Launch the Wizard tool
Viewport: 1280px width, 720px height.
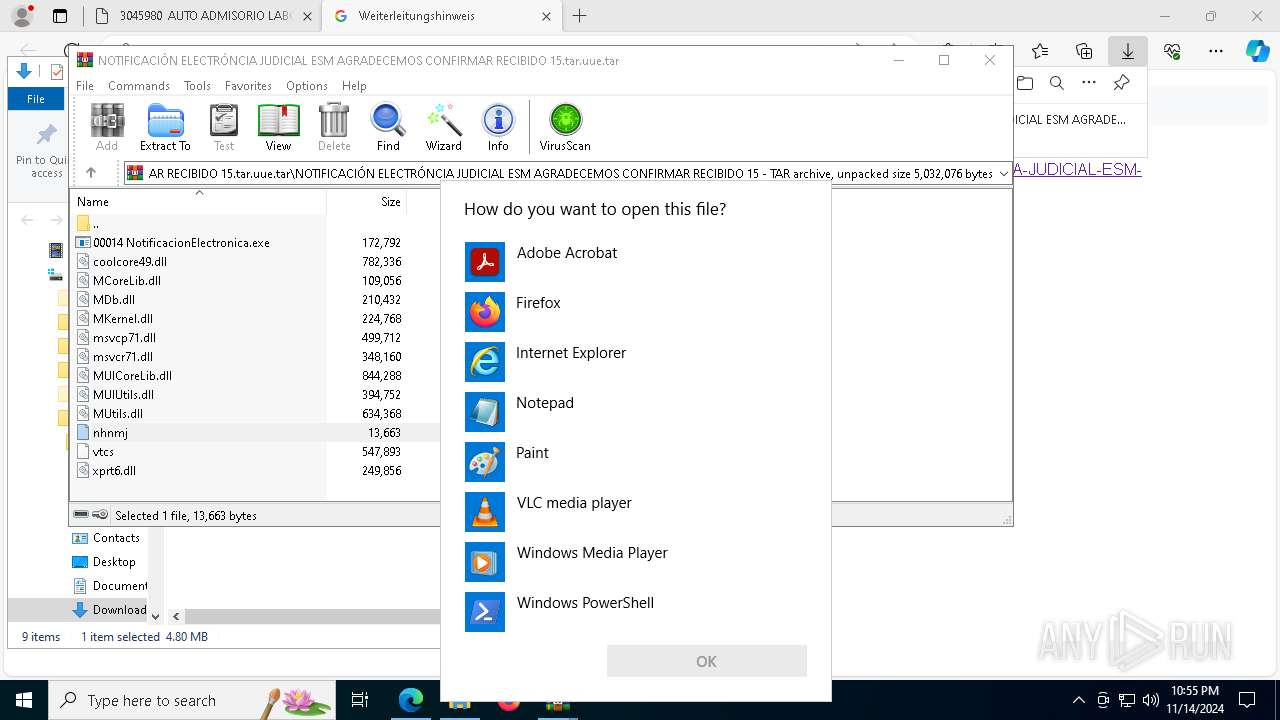443,127
